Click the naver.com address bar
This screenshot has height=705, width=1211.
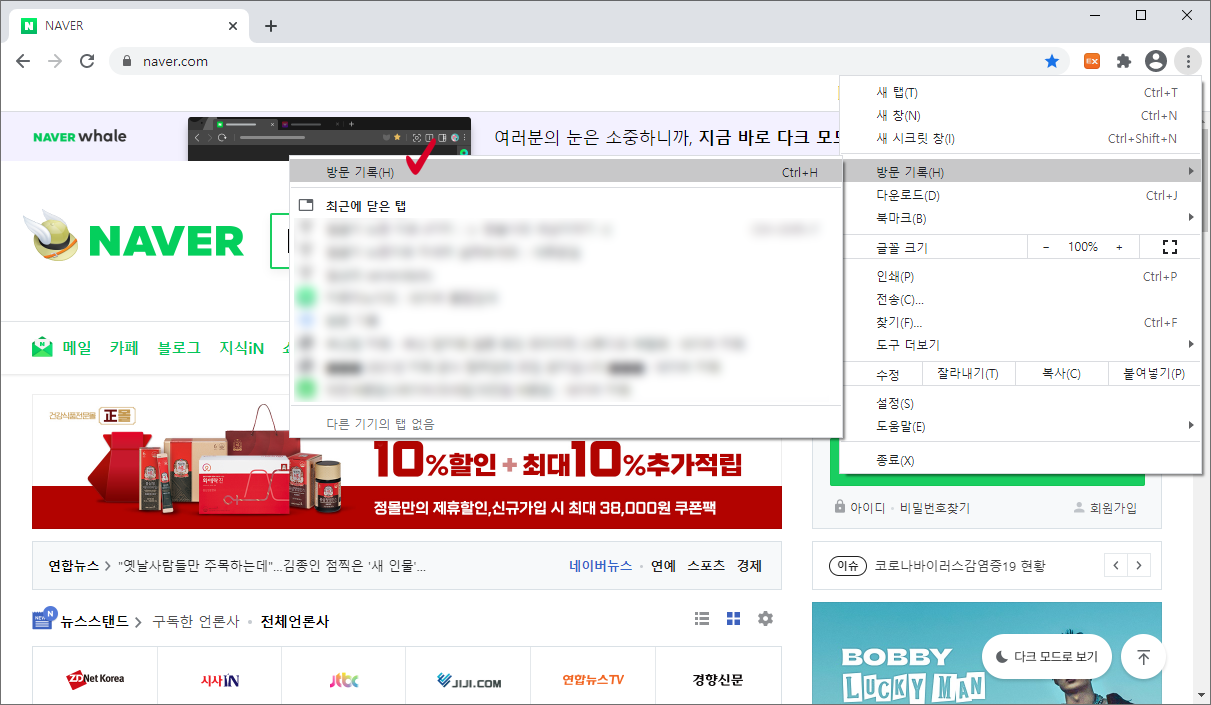click(588, 61)
